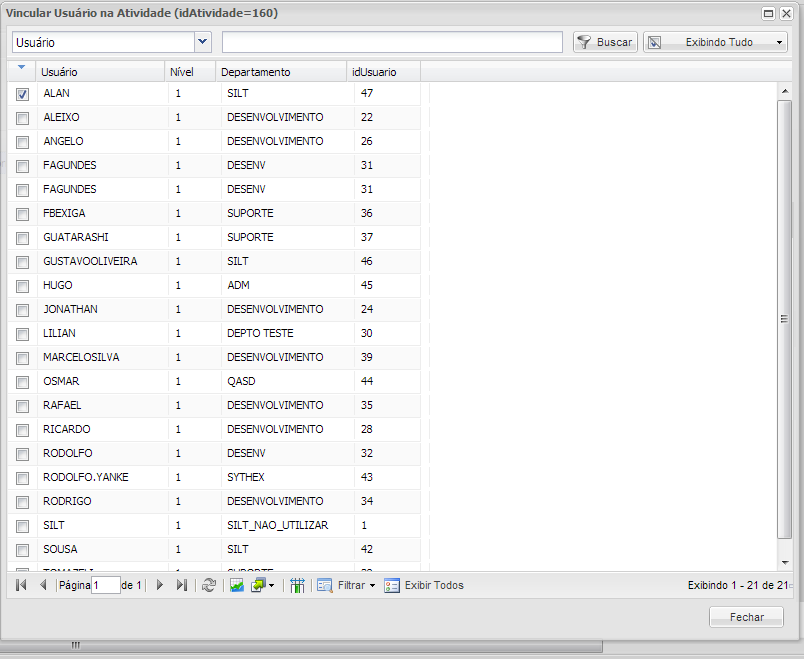
Task: Check the SOUSA row checkbox
Action: [22, 550]
